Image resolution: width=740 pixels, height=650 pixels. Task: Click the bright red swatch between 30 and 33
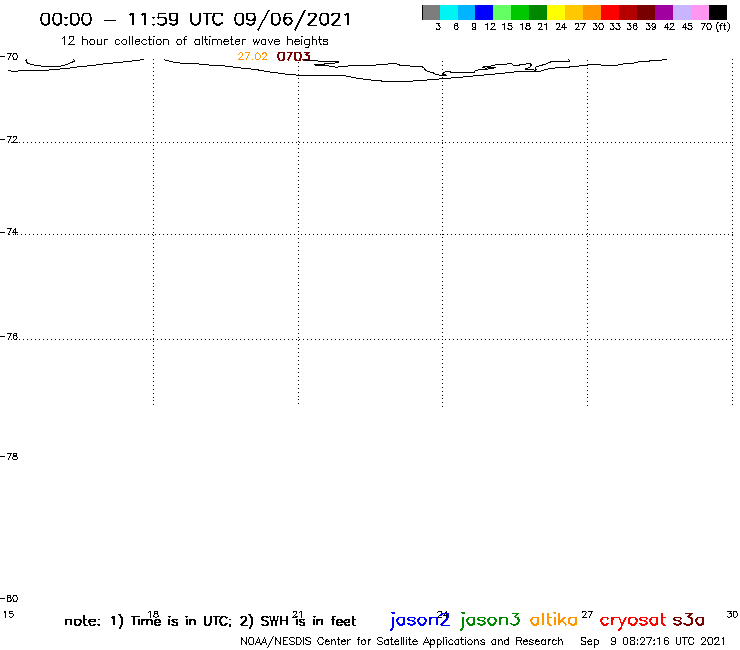[610, 12]
